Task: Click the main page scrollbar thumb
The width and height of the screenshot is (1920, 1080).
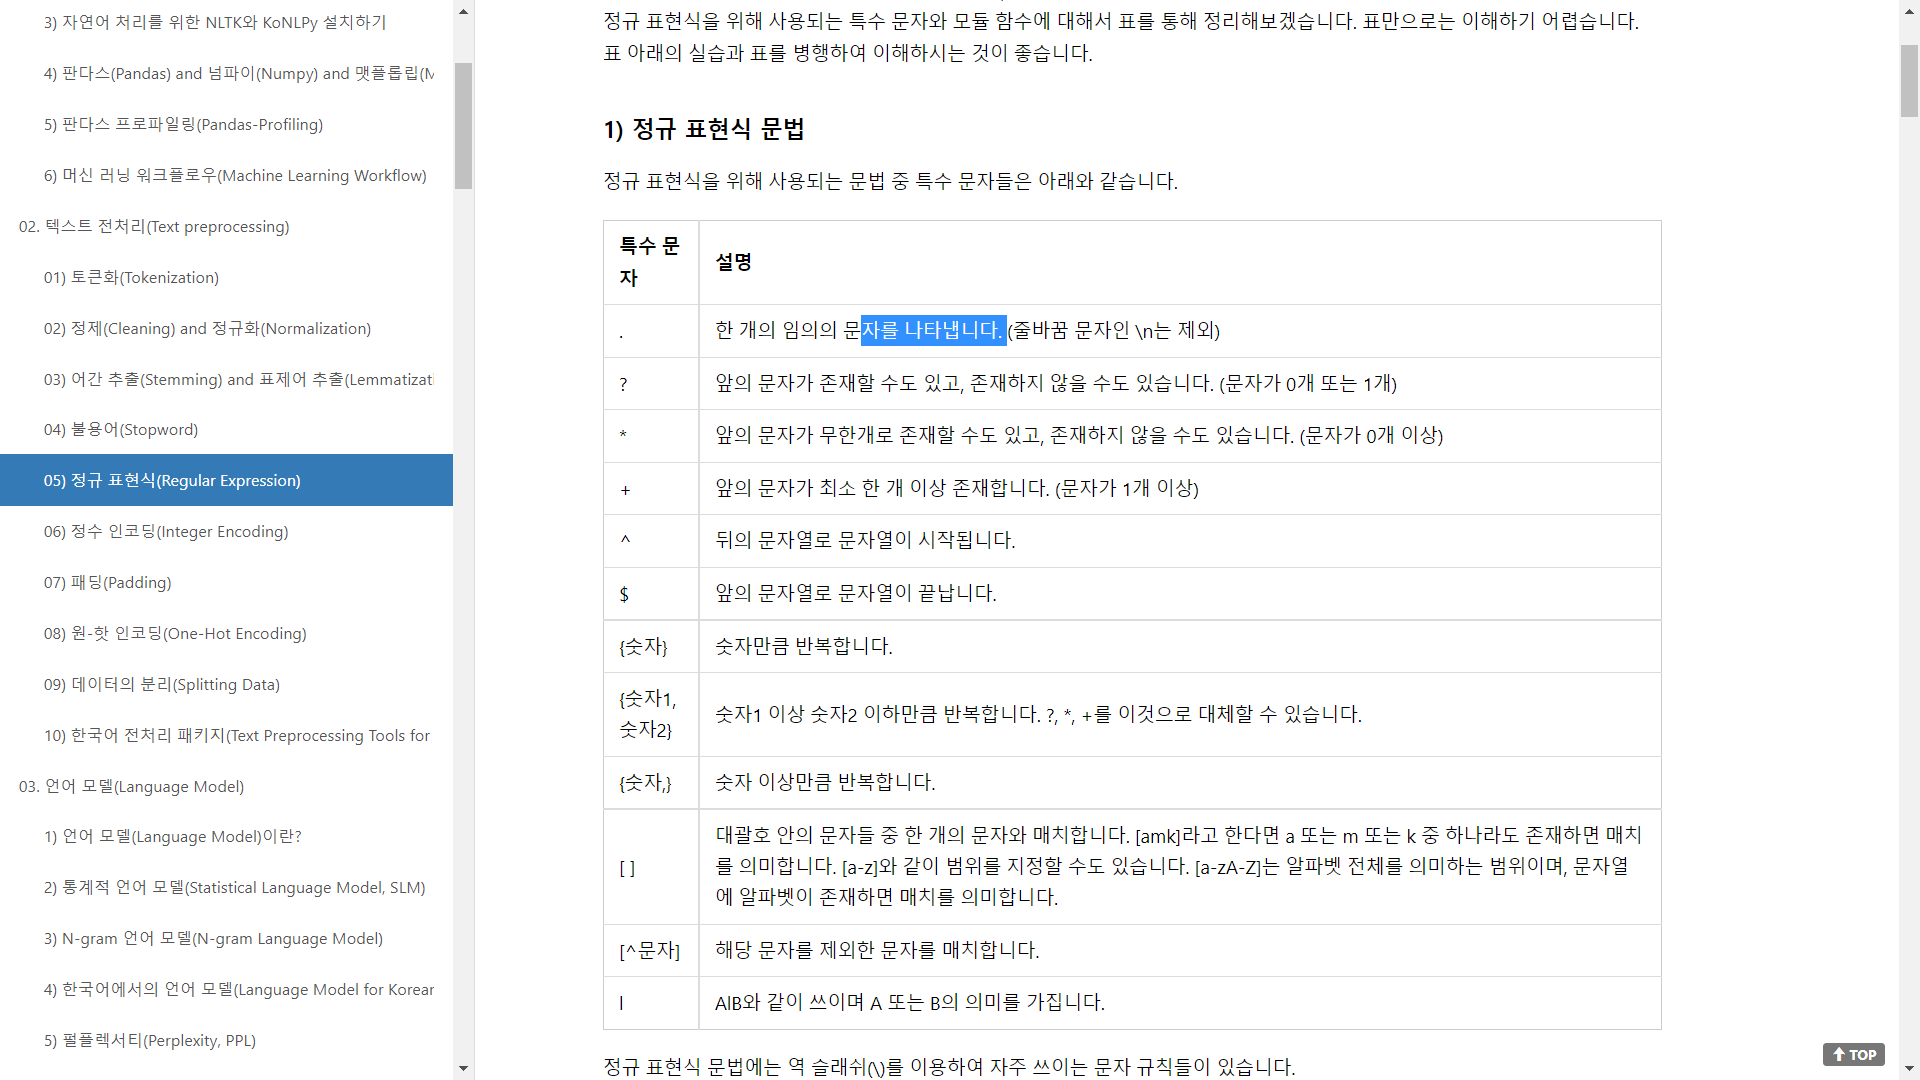Action: tap(1909, 80)
